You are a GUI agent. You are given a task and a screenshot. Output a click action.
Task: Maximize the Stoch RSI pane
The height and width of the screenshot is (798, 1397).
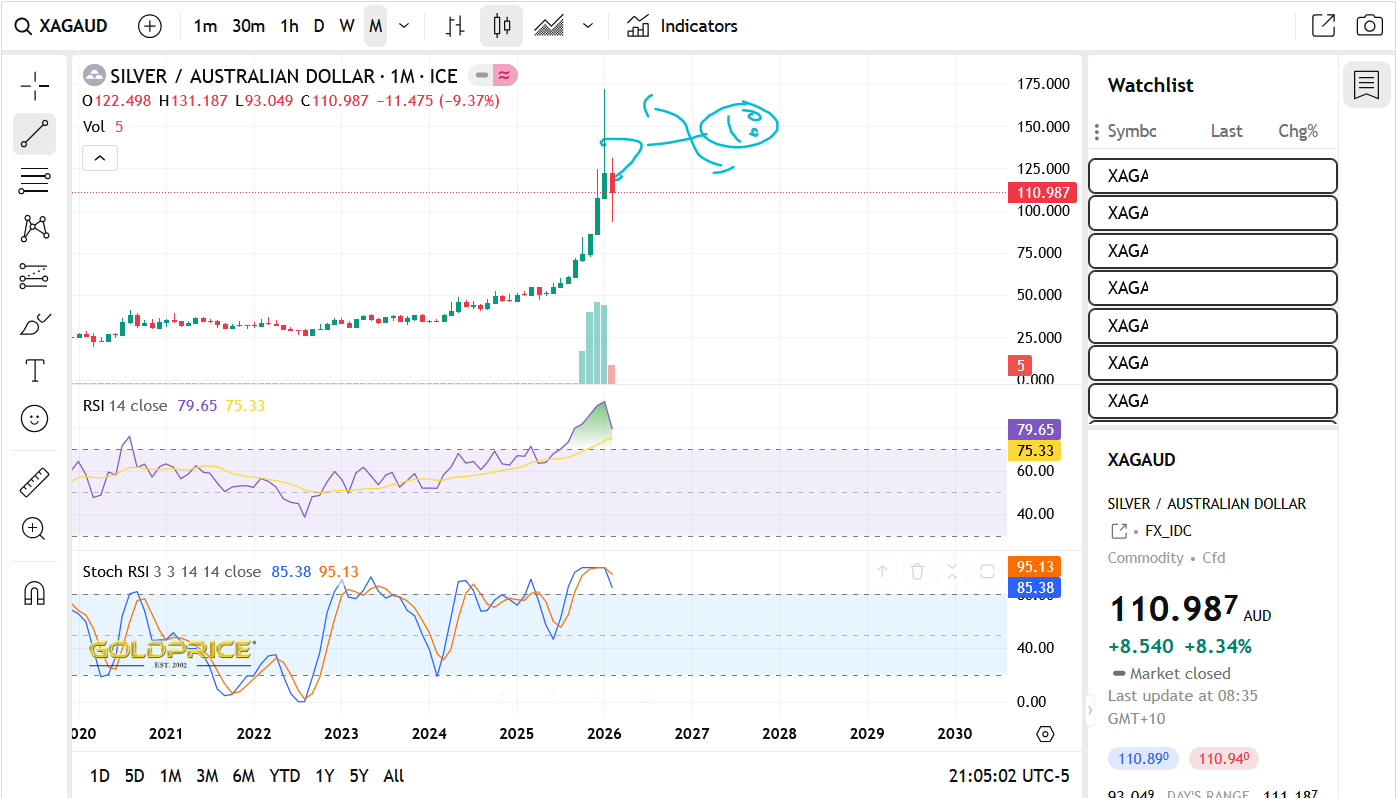(x=987, y=572)
